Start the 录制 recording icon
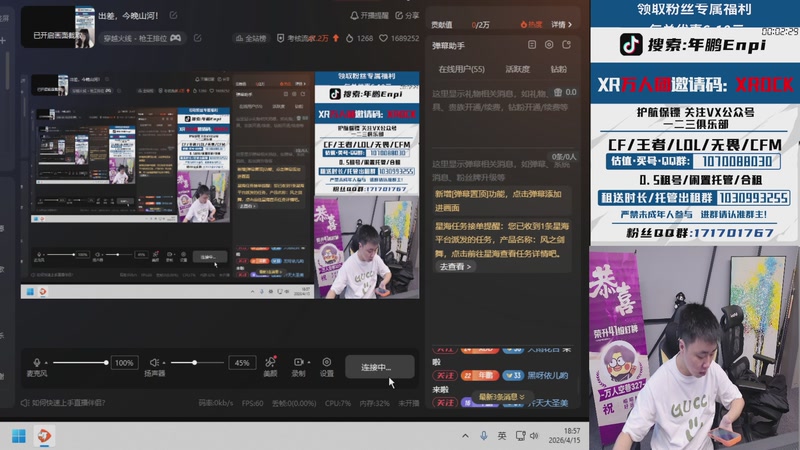This screenshot has height=450, width=800. coord(298,362)
